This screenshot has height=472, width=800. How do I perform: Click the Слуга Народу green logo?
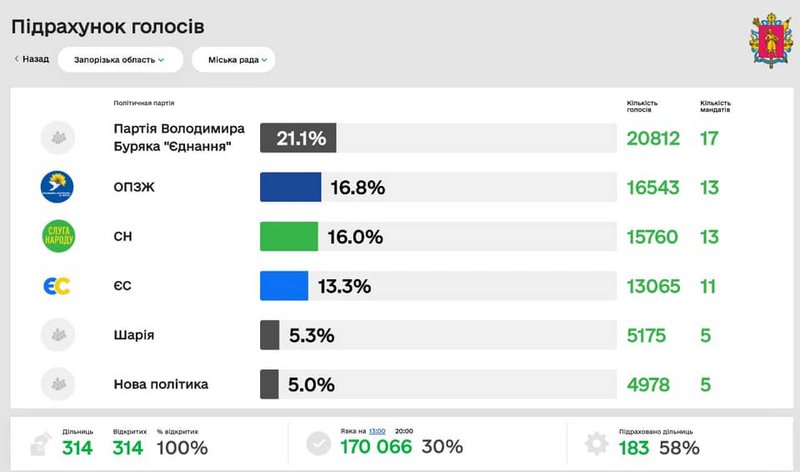[56, 236]
